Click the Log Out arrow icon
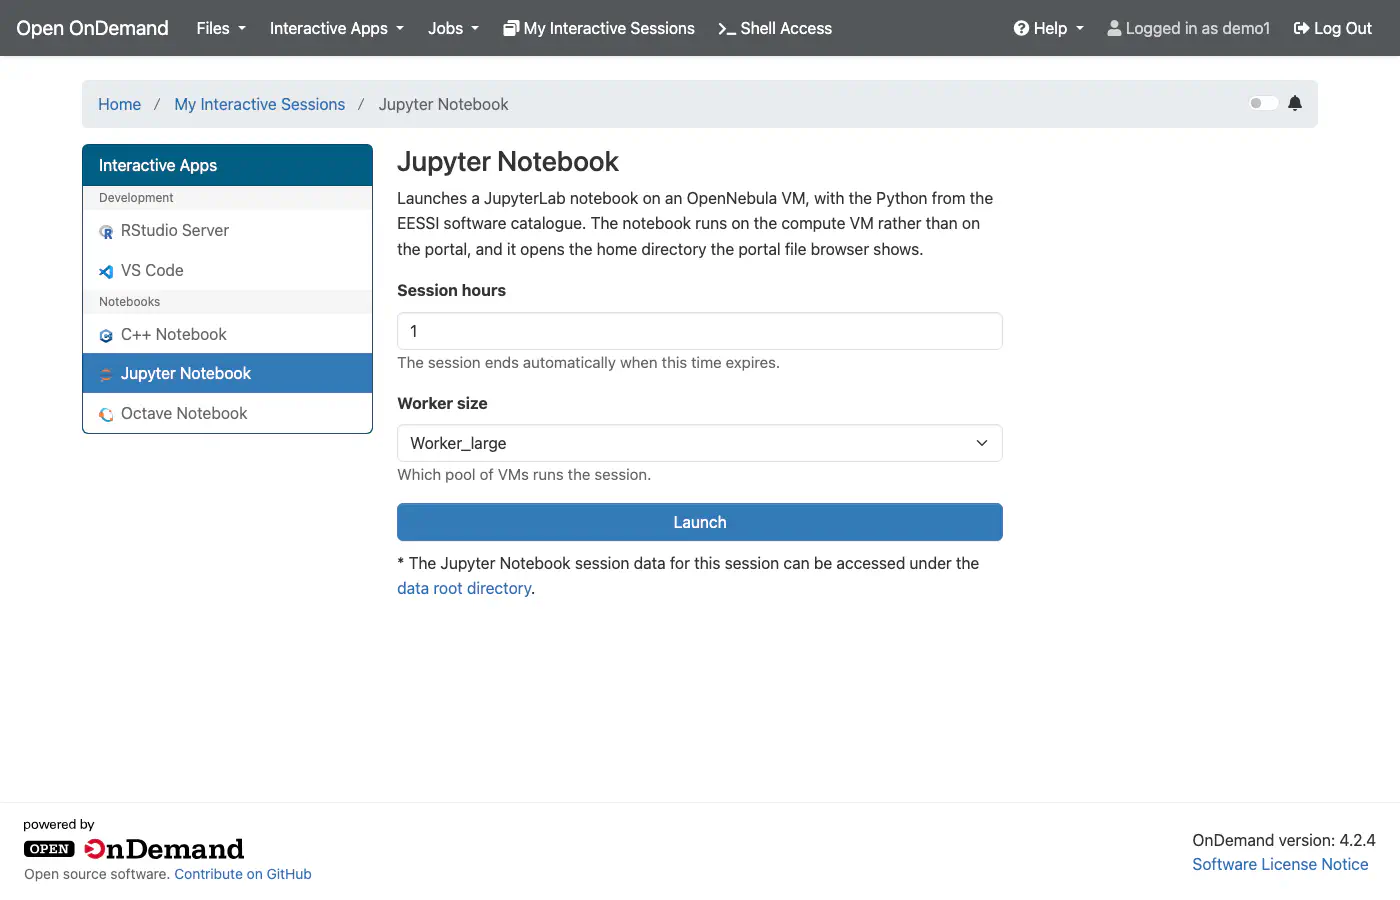 click(1301, 28)
